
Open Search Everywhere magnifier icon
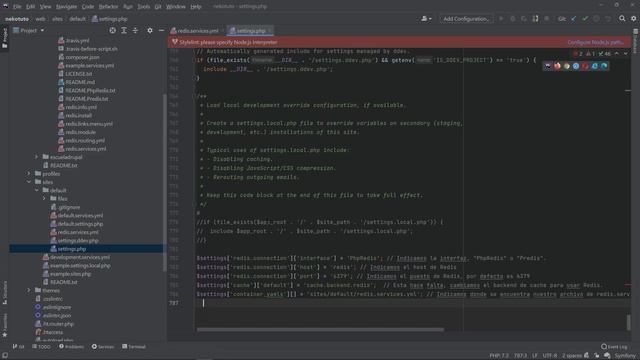click(622, 19)
